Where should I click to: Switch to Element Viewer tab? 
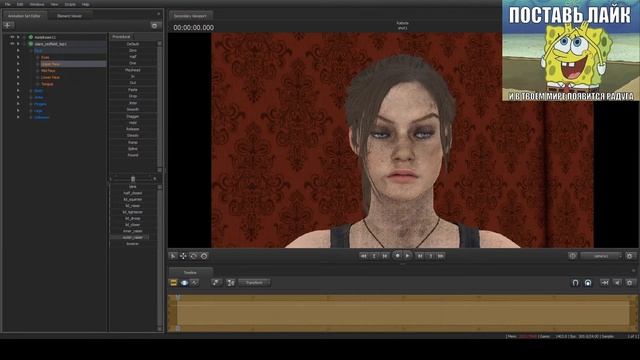click(x=69, y=16)
